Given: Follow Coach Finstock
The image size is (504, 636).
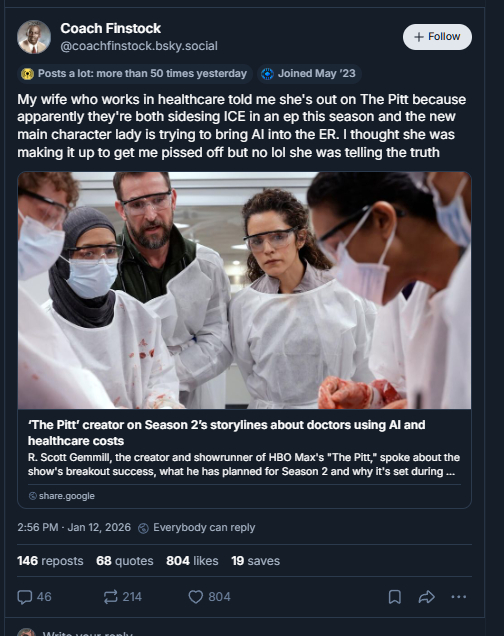Looking at the screenshot, I should (x=437, y=37).
